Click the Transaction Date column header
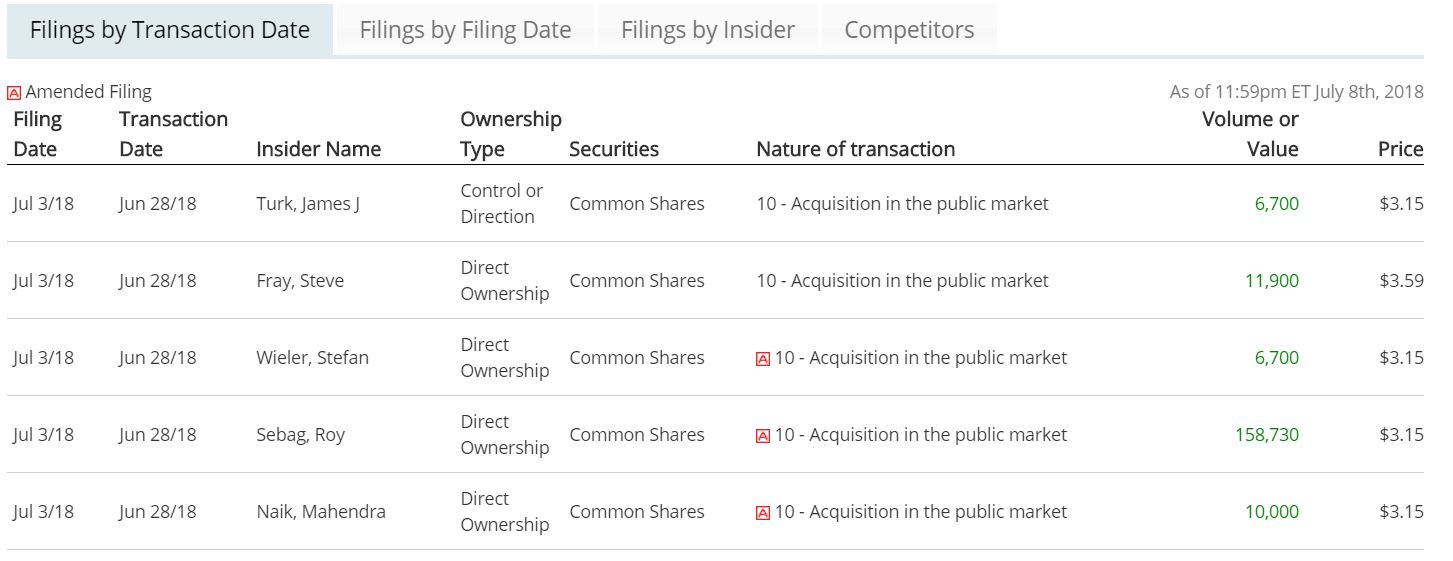The image size is (1453, 561). click(x=173, y=134)
